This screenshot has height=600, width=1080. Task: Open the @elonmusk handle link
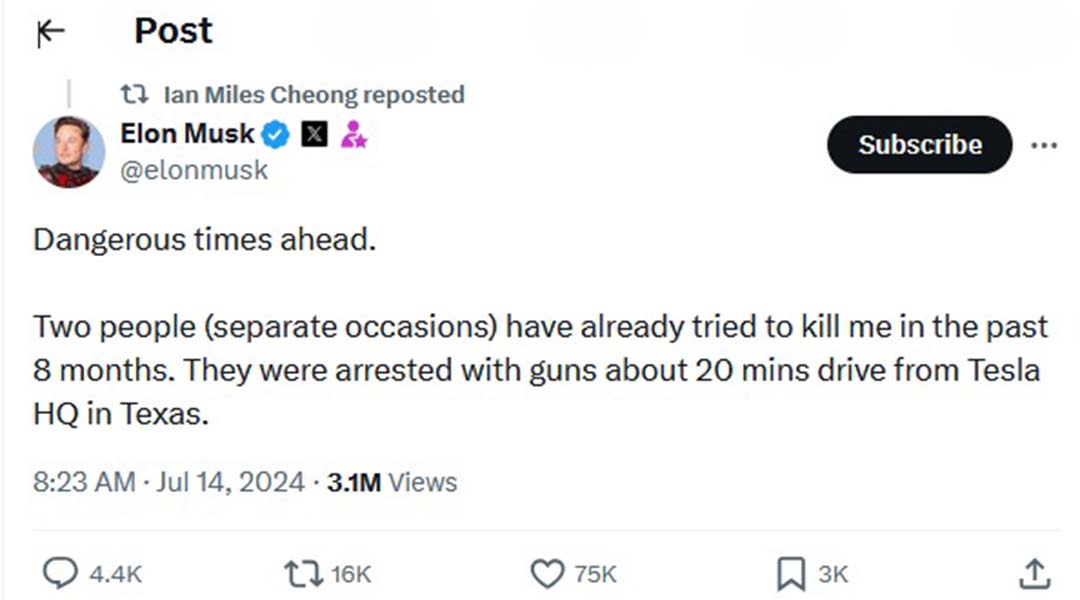(x=194, y=170)
